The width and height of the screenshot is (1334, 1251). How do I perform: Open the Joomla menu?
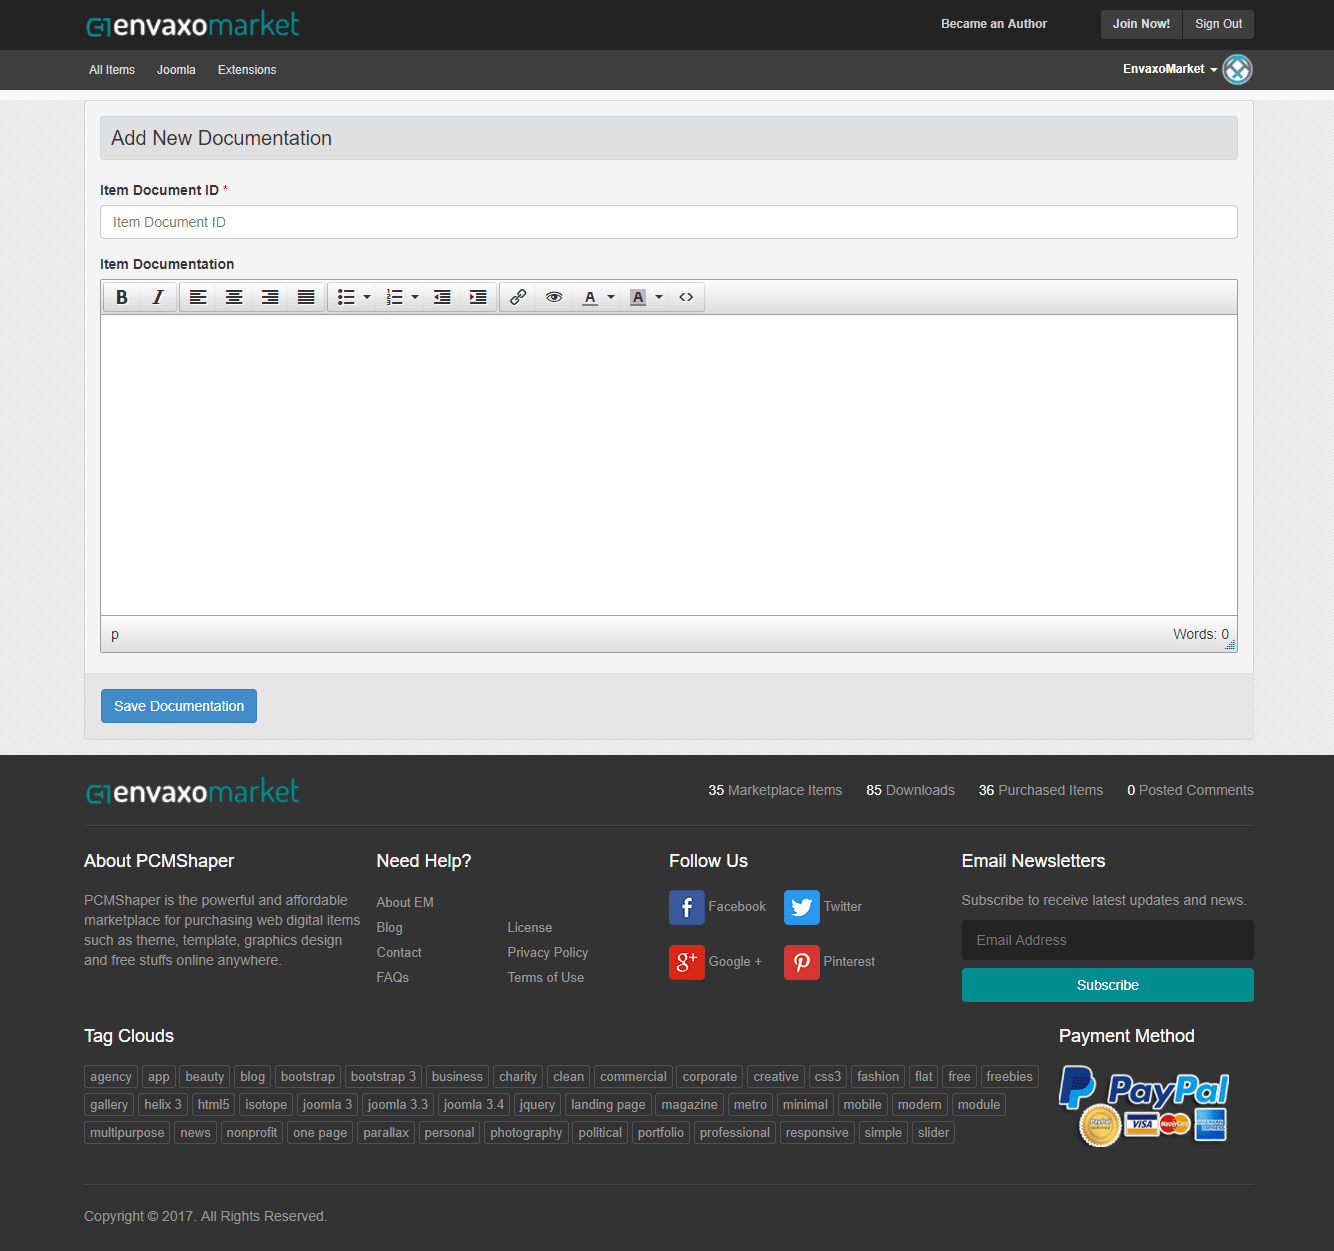[176, 70]
